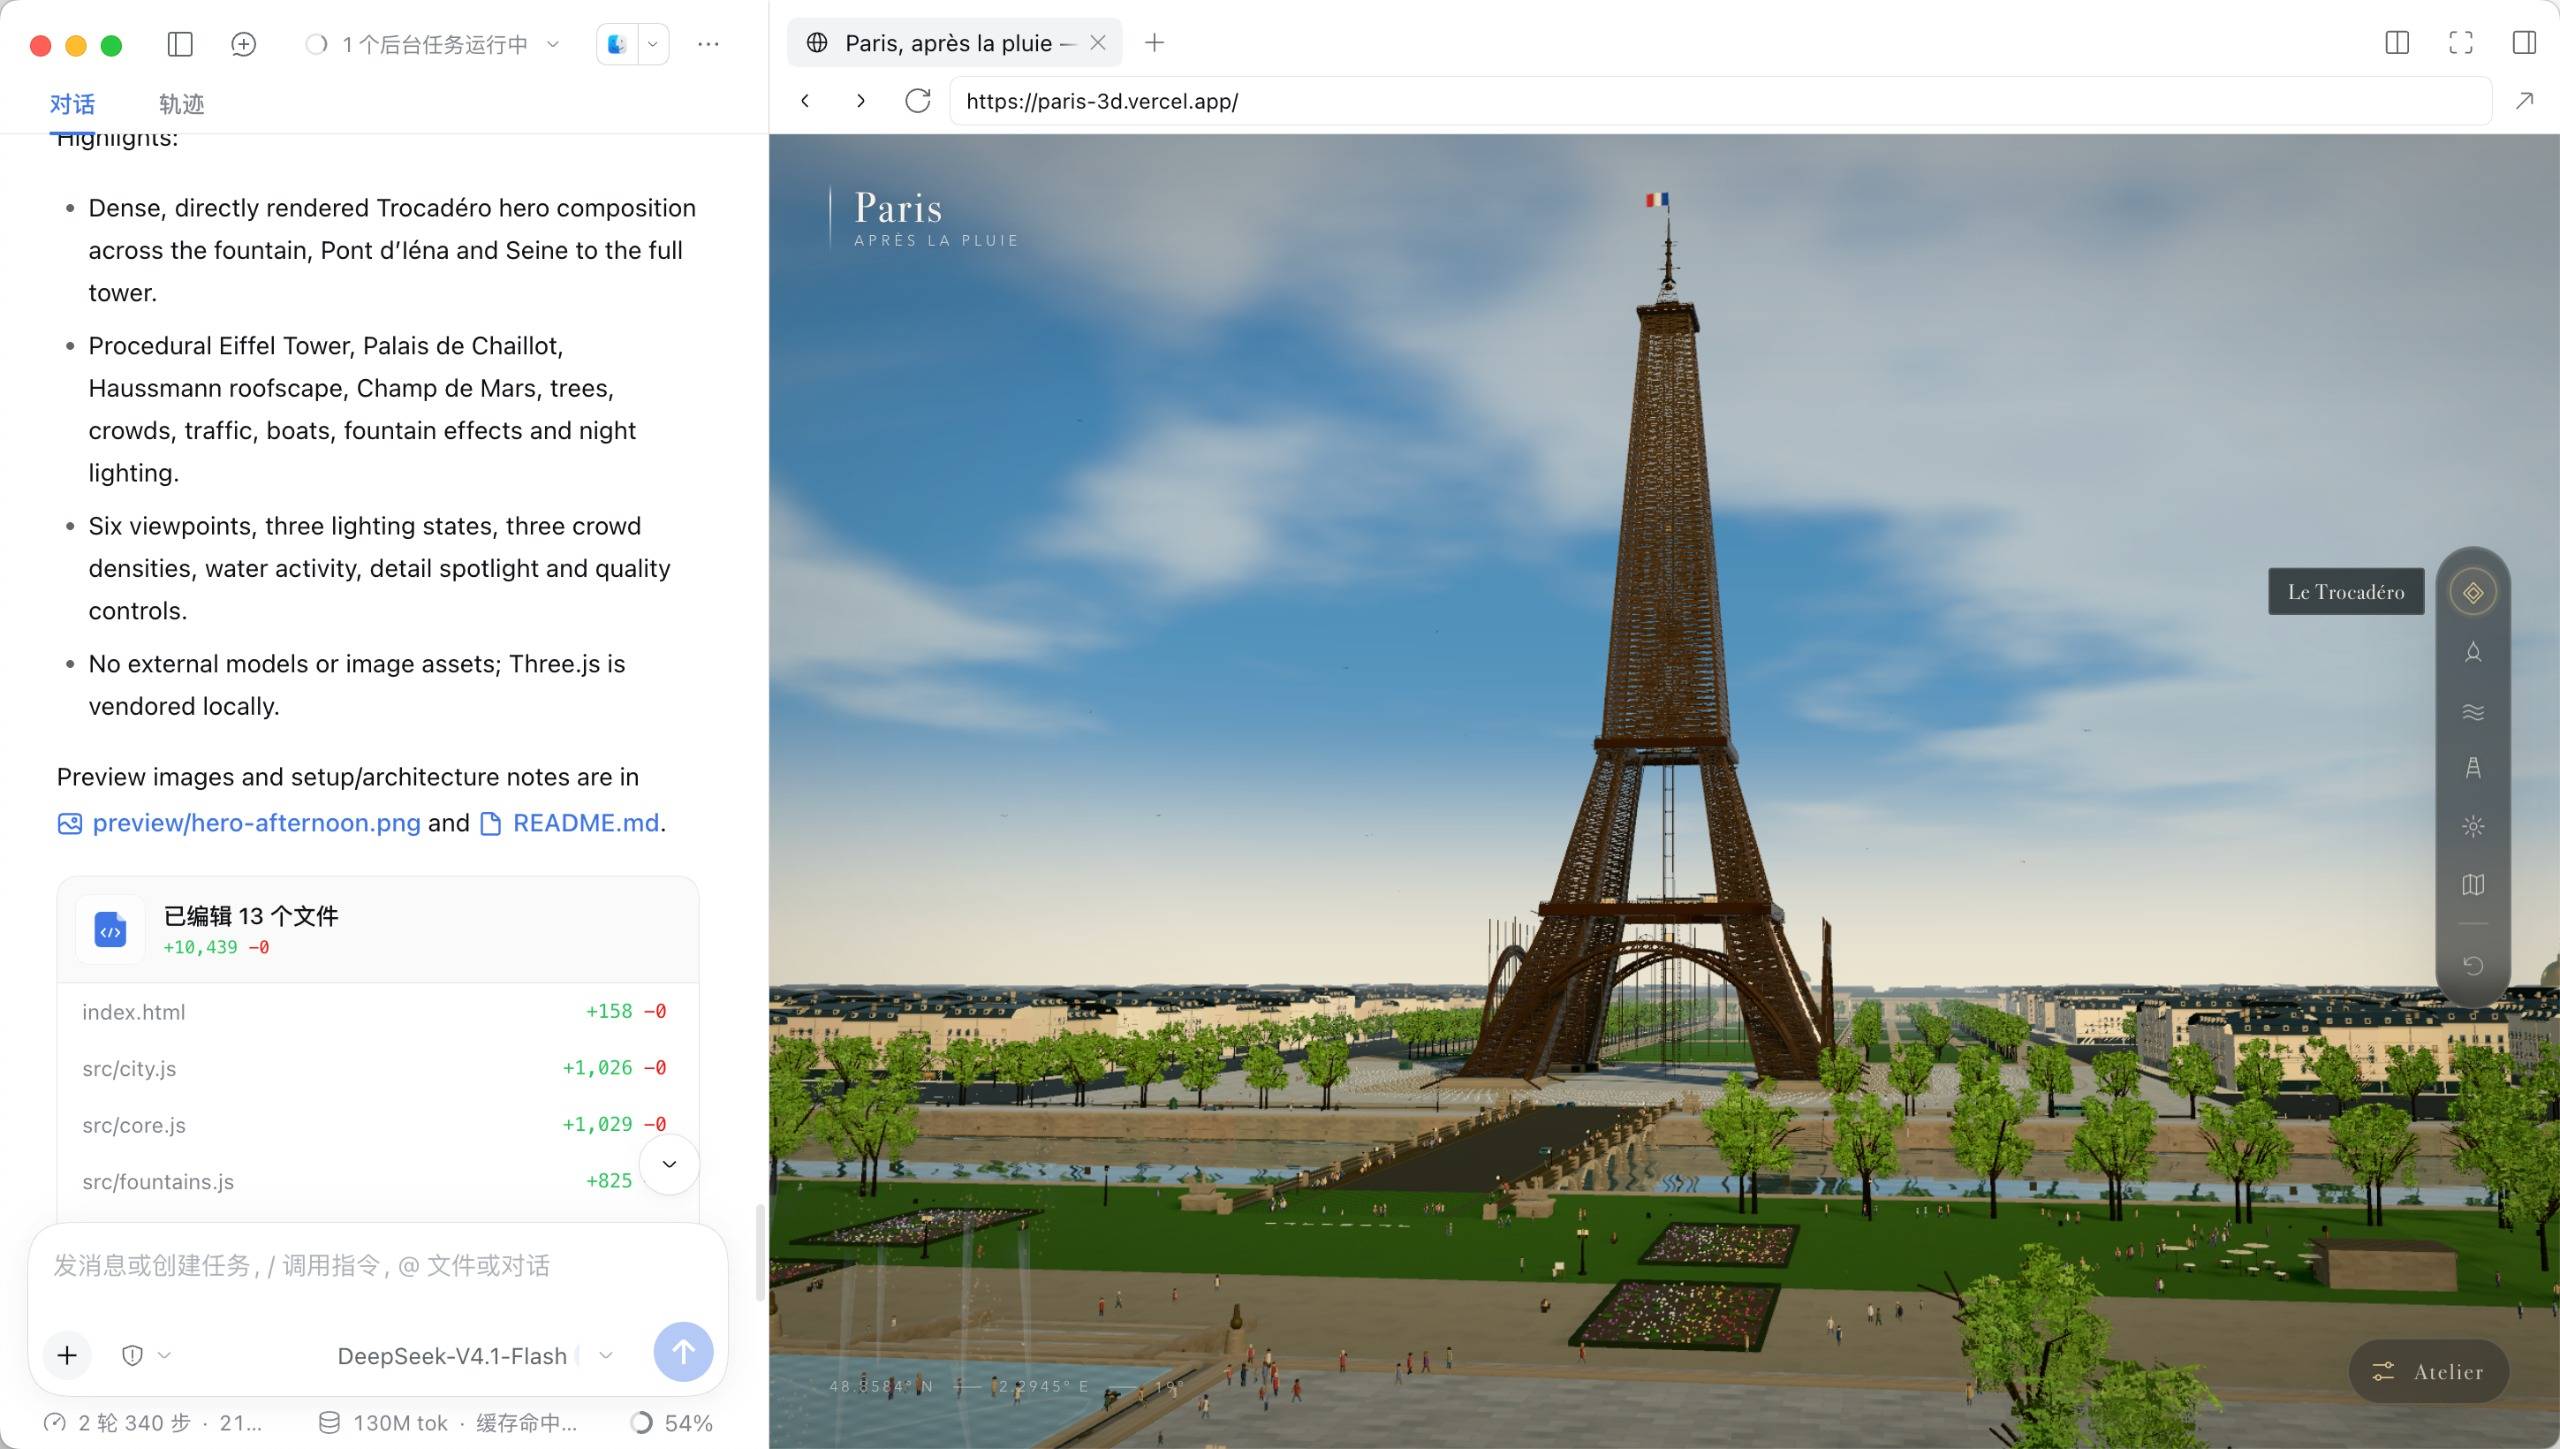Screen dimensions: 2560x1449
Task: Click the 54% context usage indicator
Action: [x=672, y=1423]
